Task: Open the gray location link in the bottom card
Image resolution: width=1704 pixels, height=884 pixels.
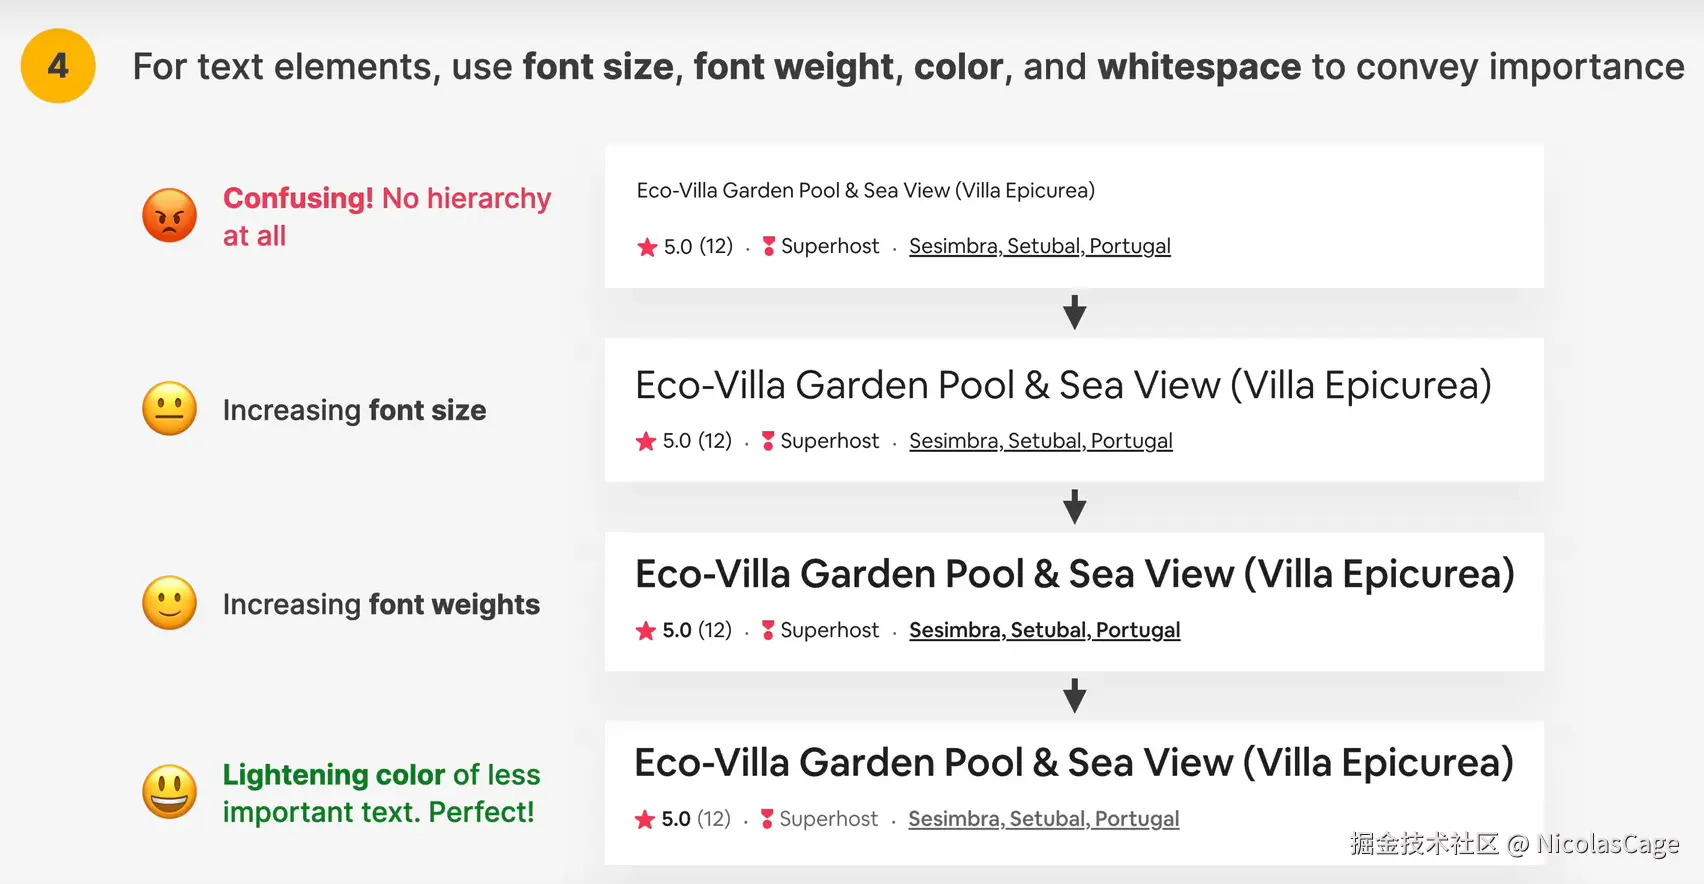Action: [x=1043, y=819]
